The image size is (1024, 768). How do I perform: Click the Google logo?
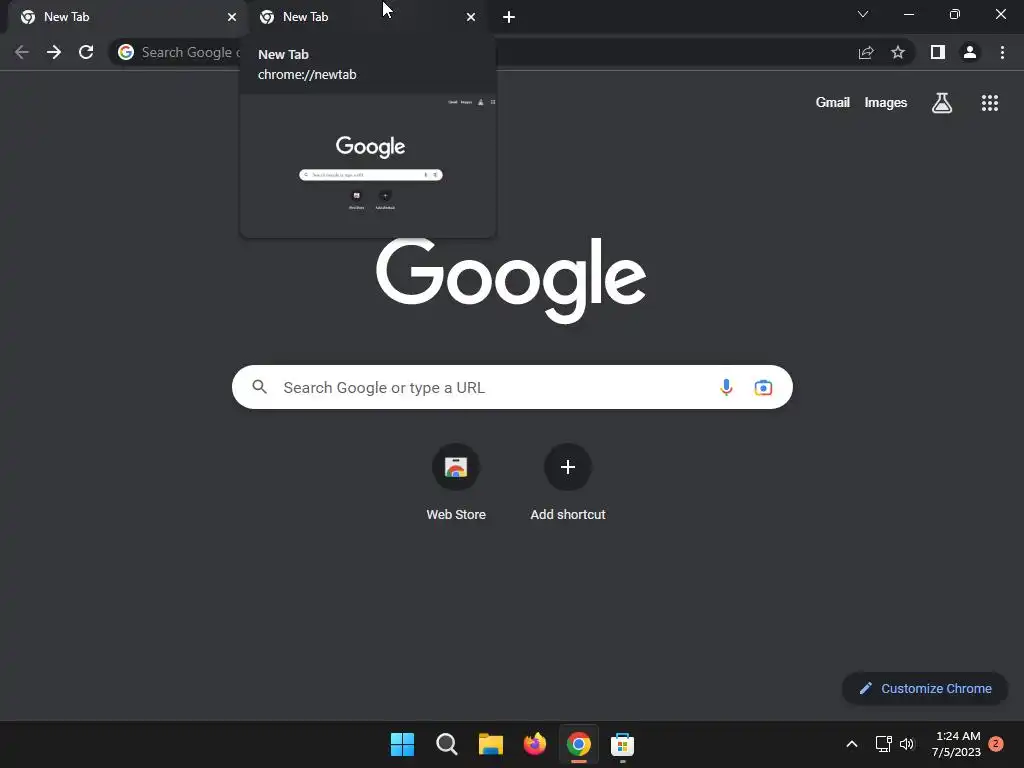(511, 280)
